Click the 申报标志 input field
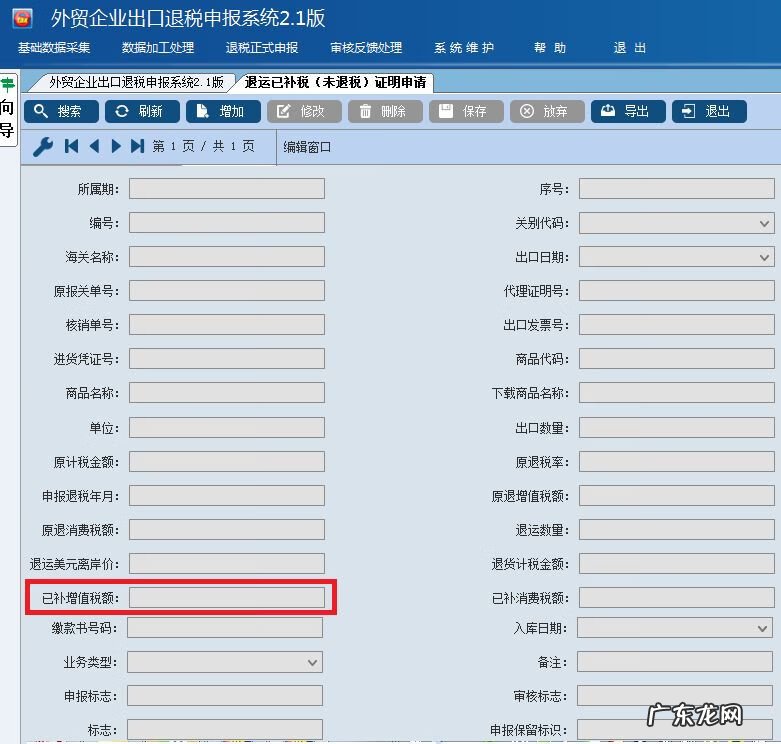 pos(225,696)
